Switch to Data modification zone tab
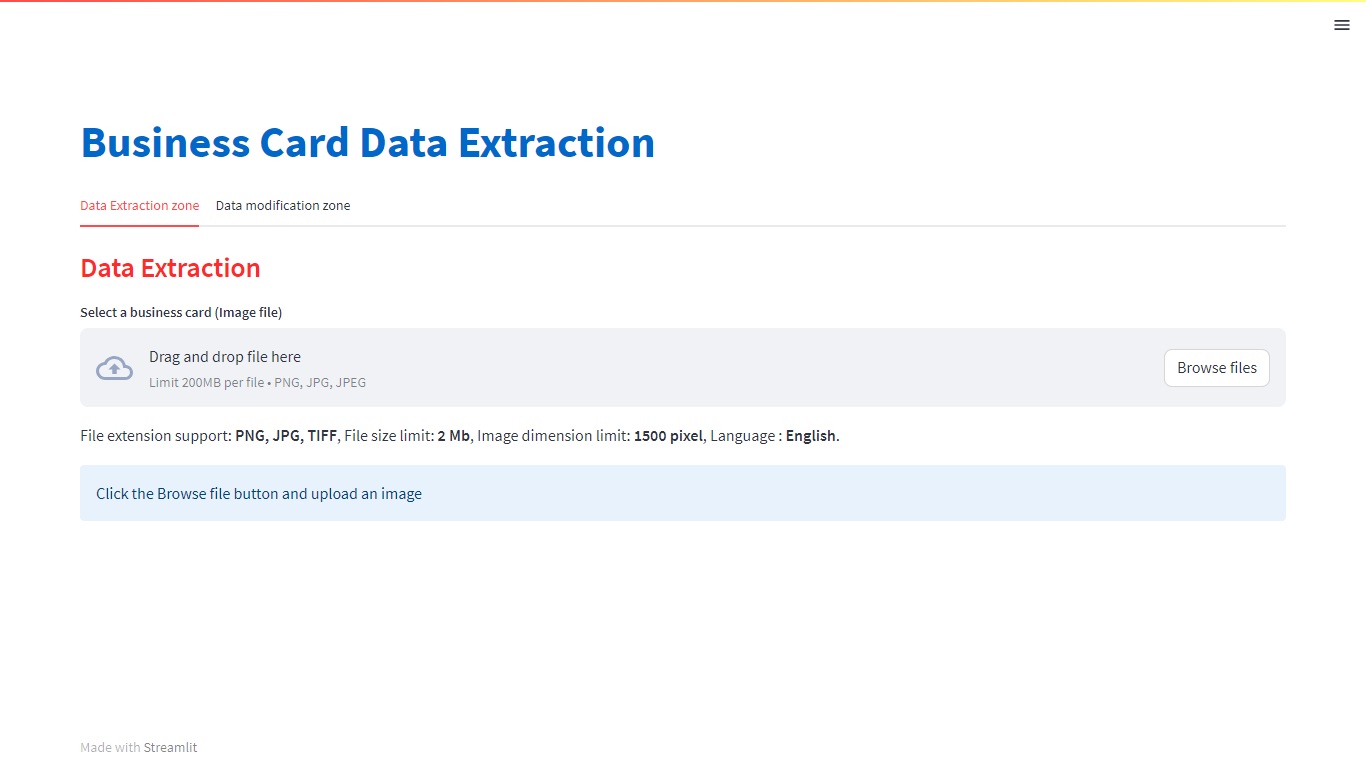The height and width of the screenshot is (768, 1366). (283, 206)
